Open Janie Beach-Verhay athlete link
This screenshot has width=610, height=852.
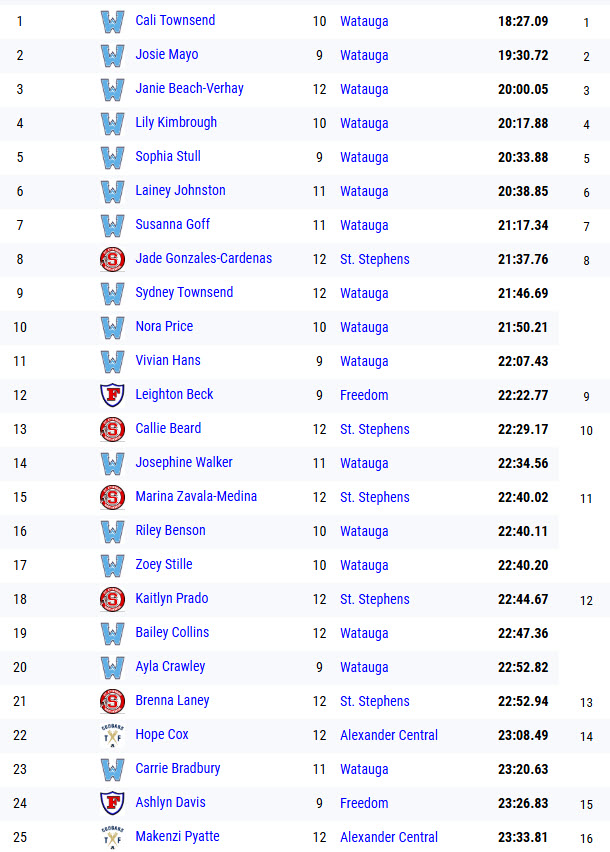point(189,89)
